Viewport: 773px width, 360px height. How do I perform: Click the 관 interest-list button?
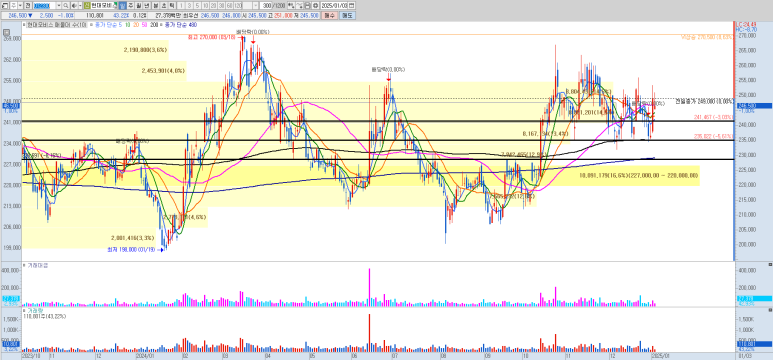[x=29, y=5]
